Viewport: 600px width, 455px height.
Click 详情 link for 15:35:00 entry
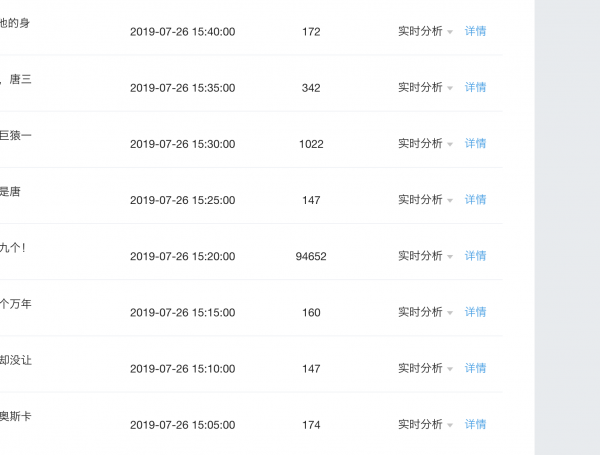click(475, 88)
